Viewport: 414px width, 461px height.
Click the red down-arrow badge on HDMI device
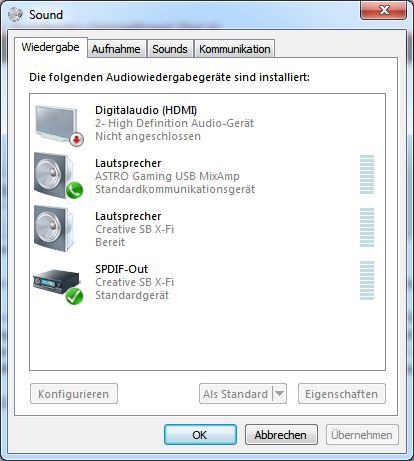(x=77, y=140)
